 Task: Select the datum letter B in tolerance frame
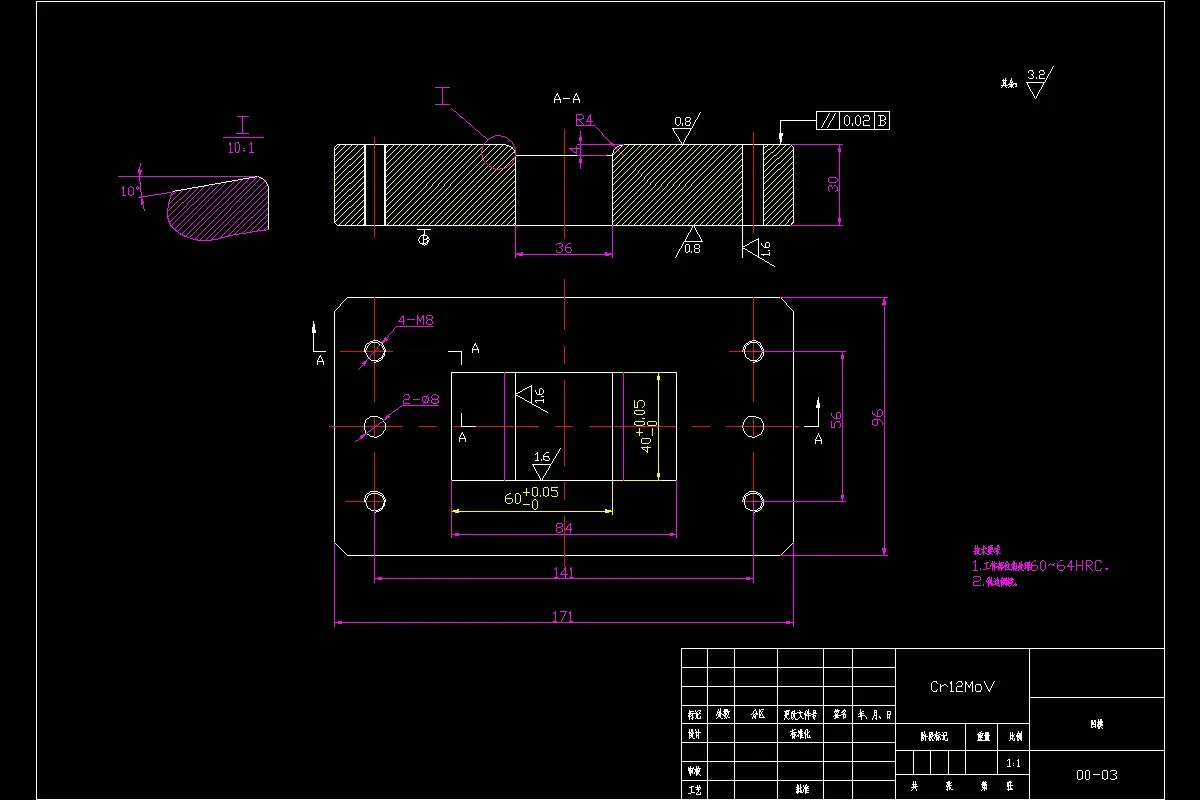(x=881, y=121)
